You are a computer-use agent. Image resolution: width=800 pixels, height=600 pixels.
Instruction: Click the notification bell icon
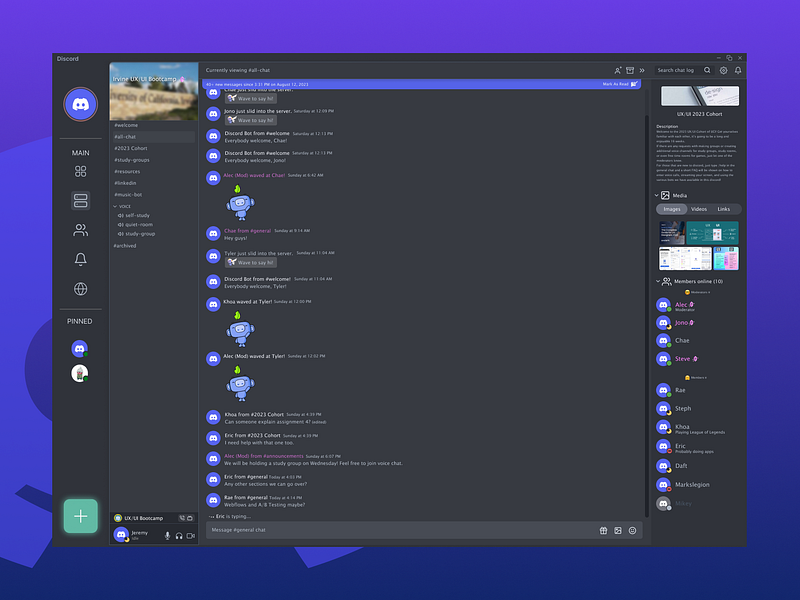[x=738, y=70]
